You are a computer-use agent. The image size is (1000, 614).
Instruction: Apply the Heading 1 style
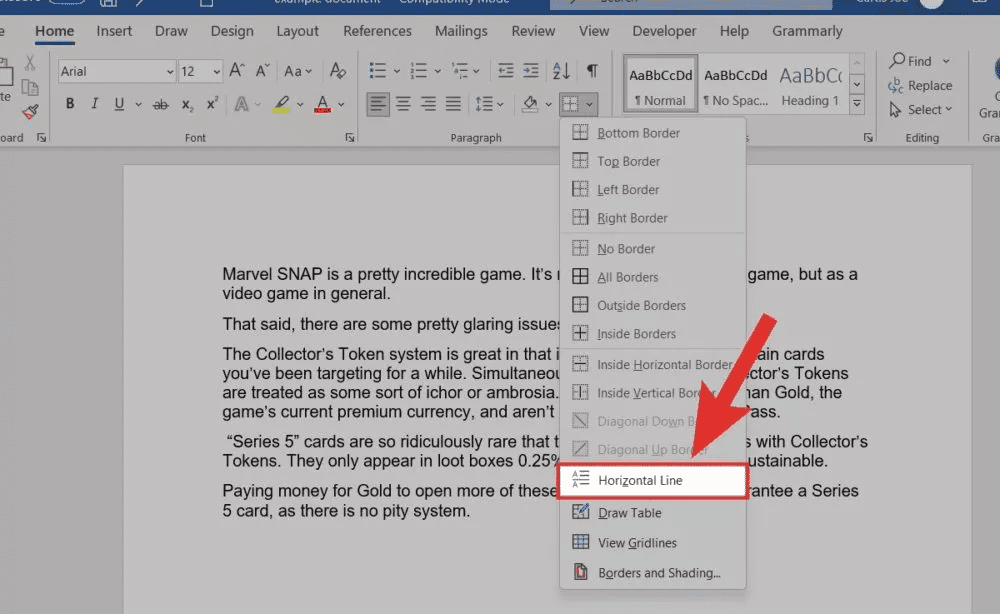(x=810, y=86)
